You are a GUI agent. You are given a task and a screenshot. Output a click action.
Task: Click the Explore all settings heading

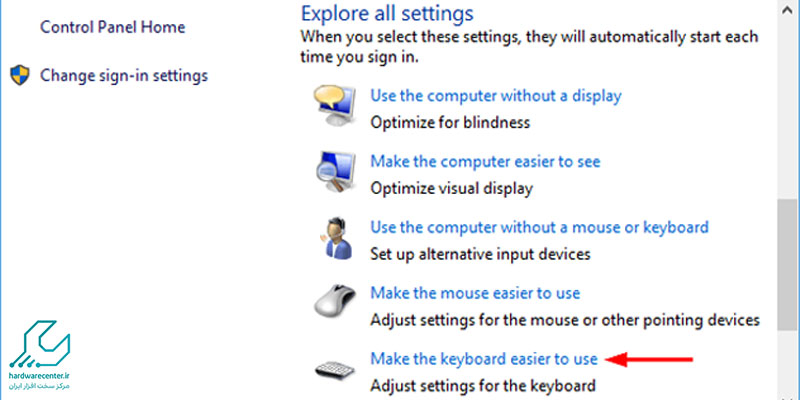(x=387, y=13)
